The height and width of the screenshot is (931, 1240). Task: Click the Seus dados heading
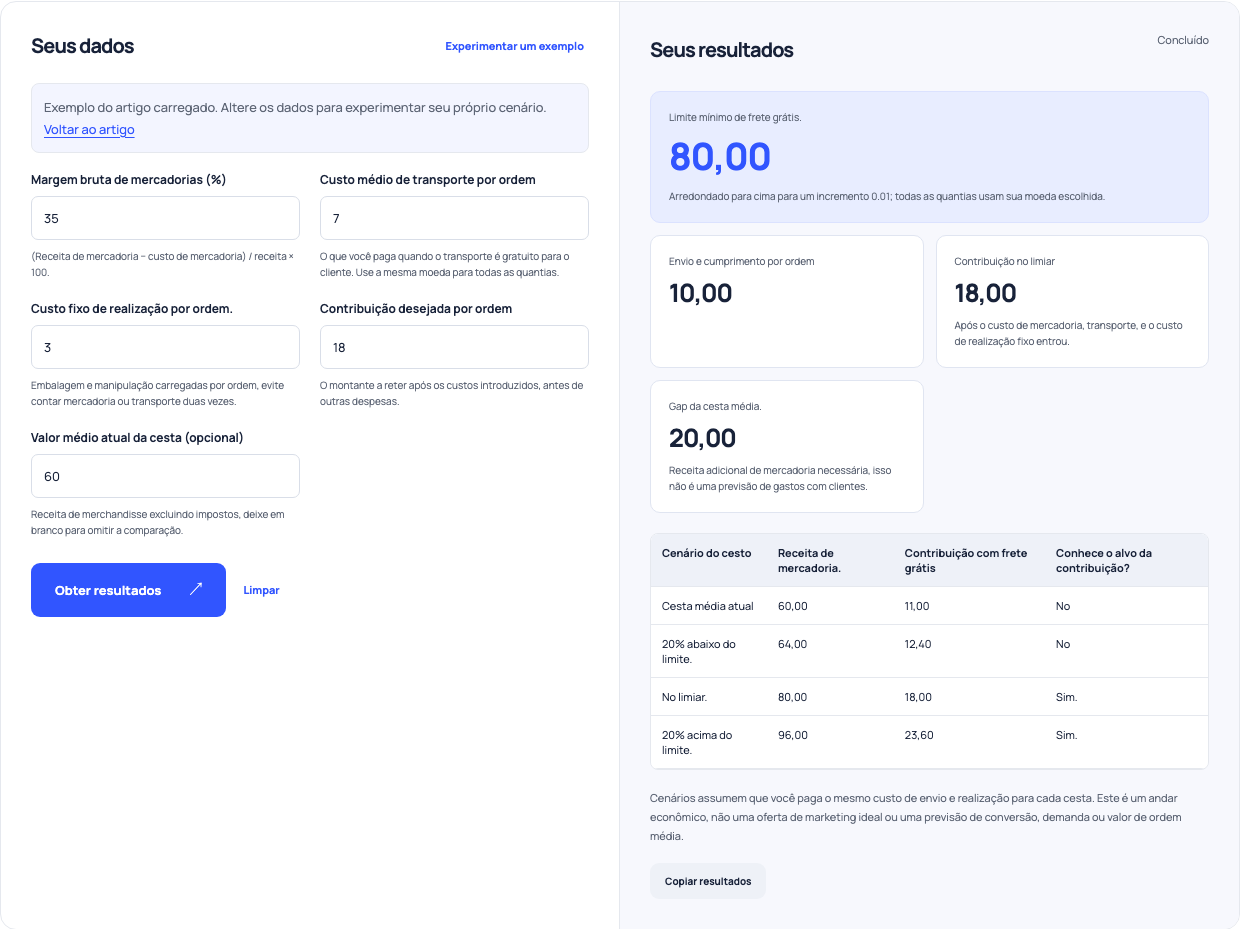[82, 46]
